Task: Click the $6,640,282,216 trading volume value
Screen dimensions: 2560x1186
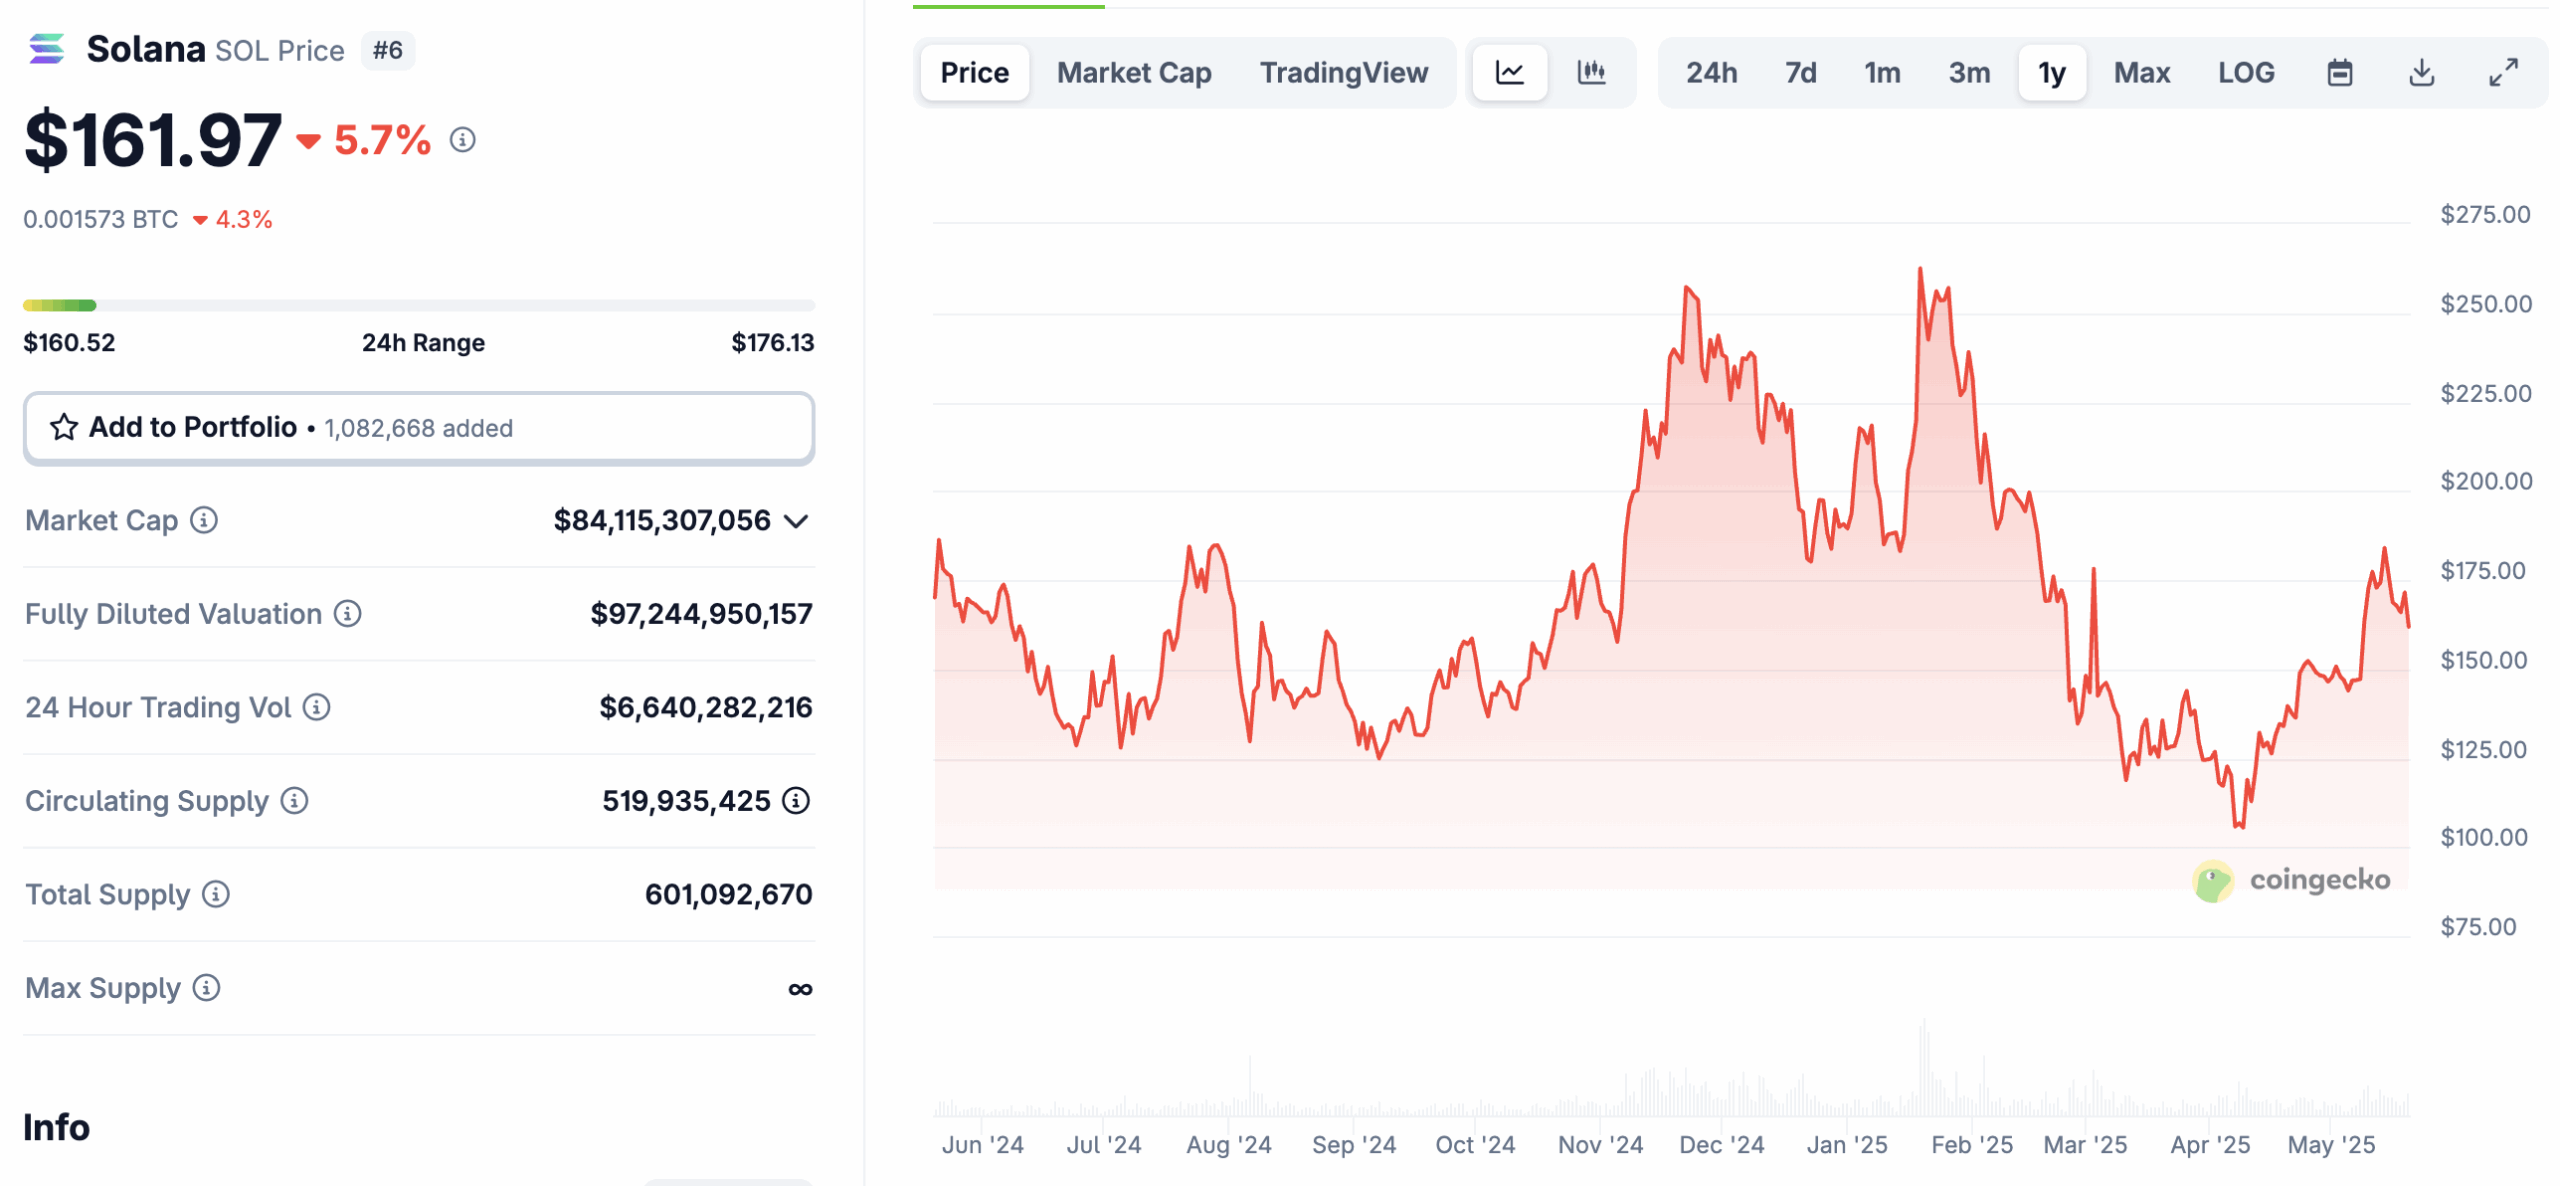Action: point(705,707)
